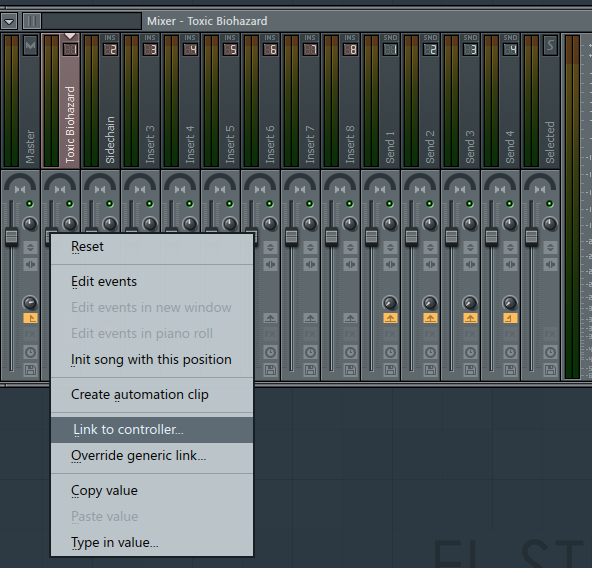Choose Reset in the context menu
This screenshot has width=592, height=568.
click(x=152, y=247)
